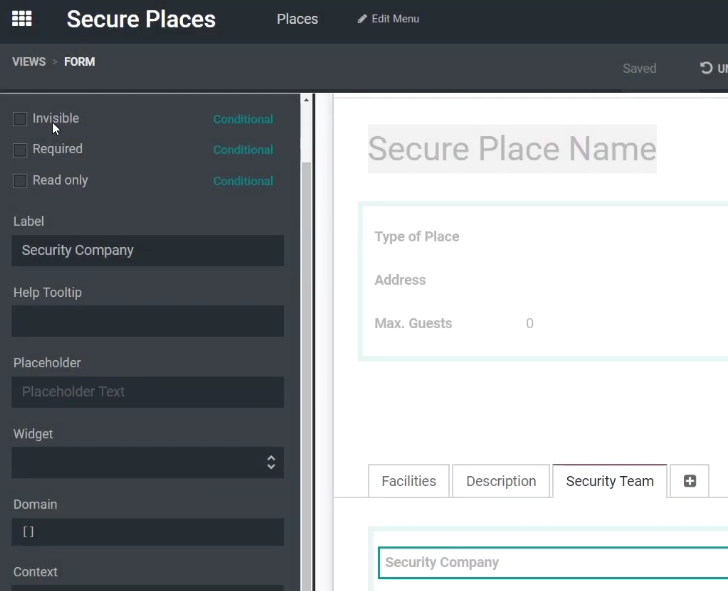Open Conditional settings for Required

(243, 150)
